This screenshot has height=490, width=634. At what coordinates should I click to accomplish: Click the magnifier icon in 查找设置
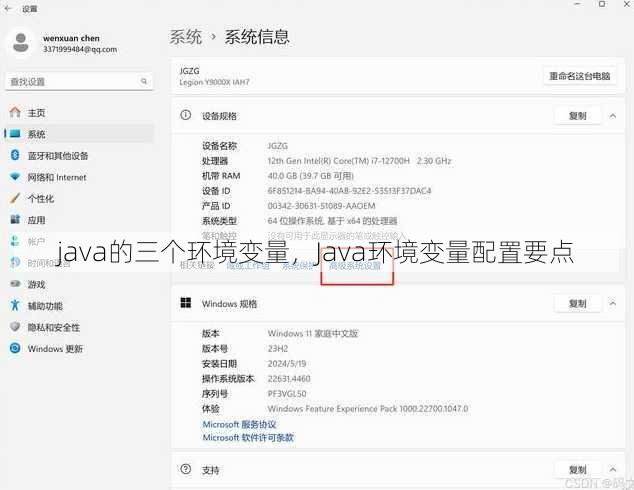tap(144, 81)
